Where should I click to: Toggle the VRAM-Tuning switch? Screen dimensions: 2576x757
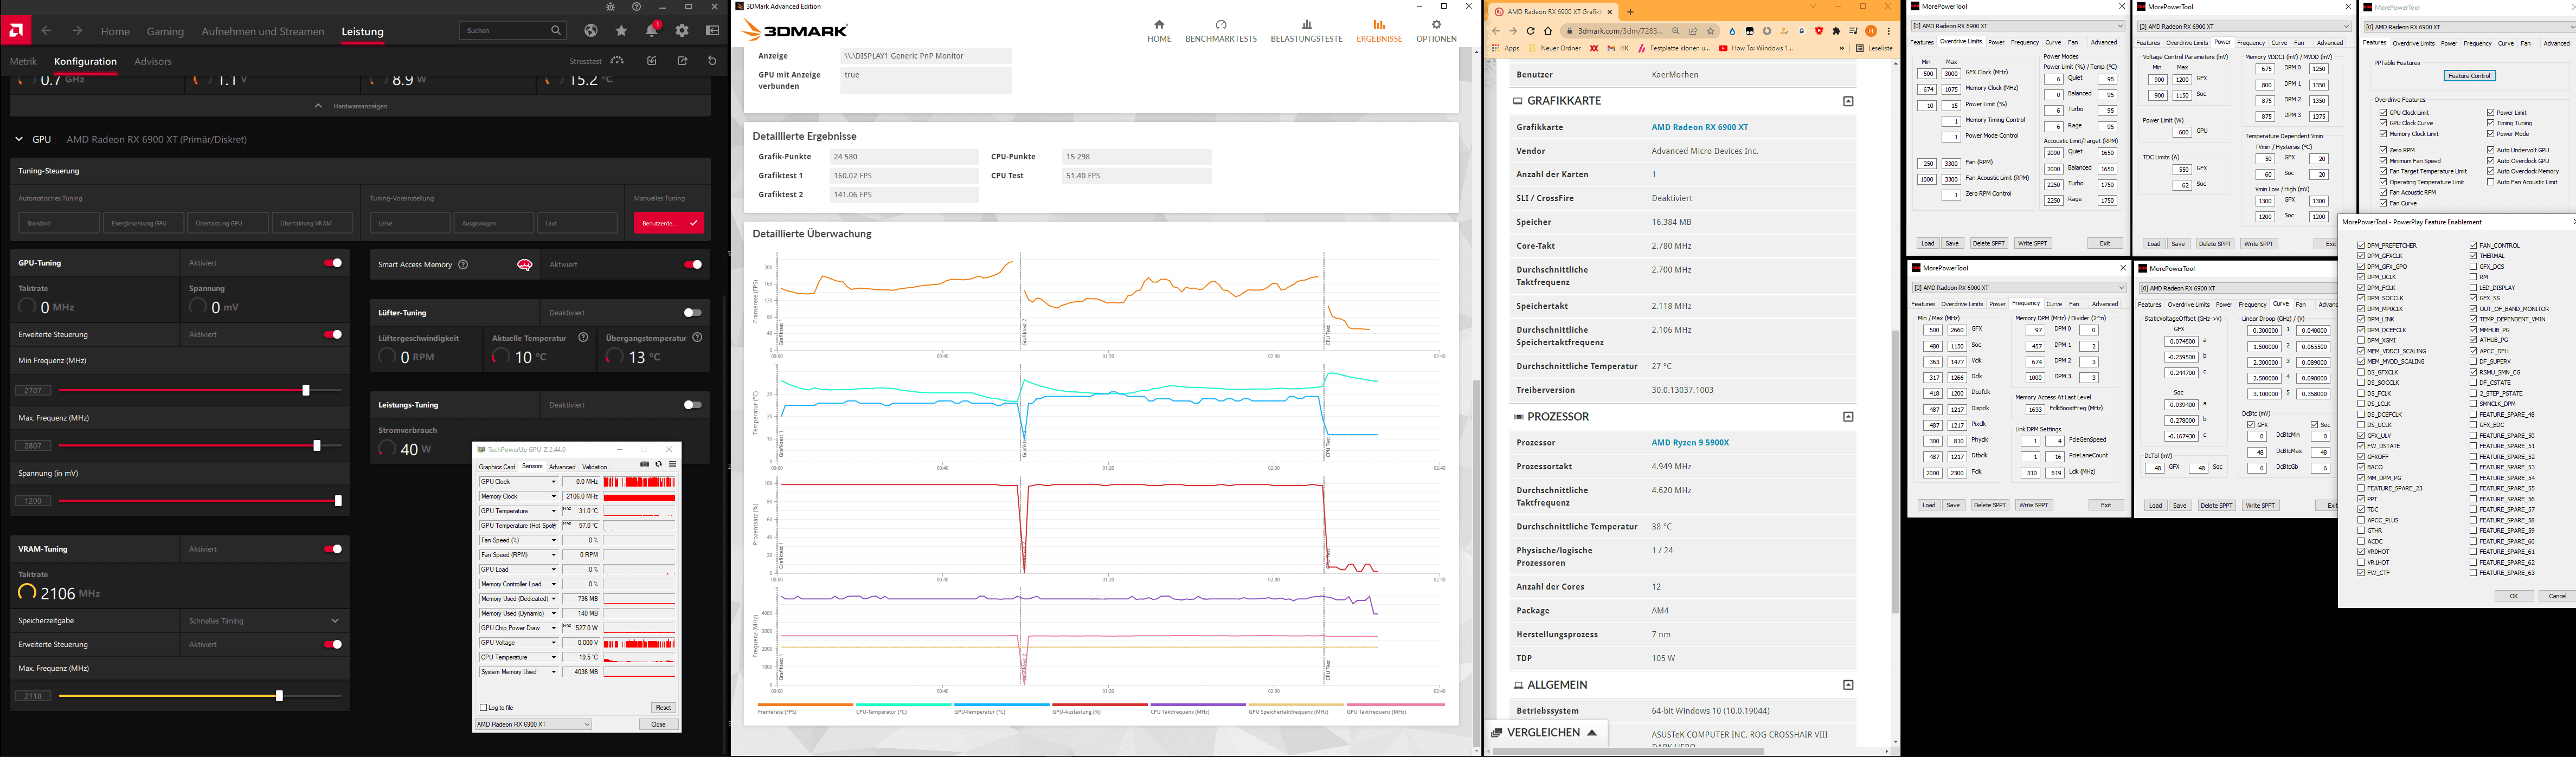point(333,549)
